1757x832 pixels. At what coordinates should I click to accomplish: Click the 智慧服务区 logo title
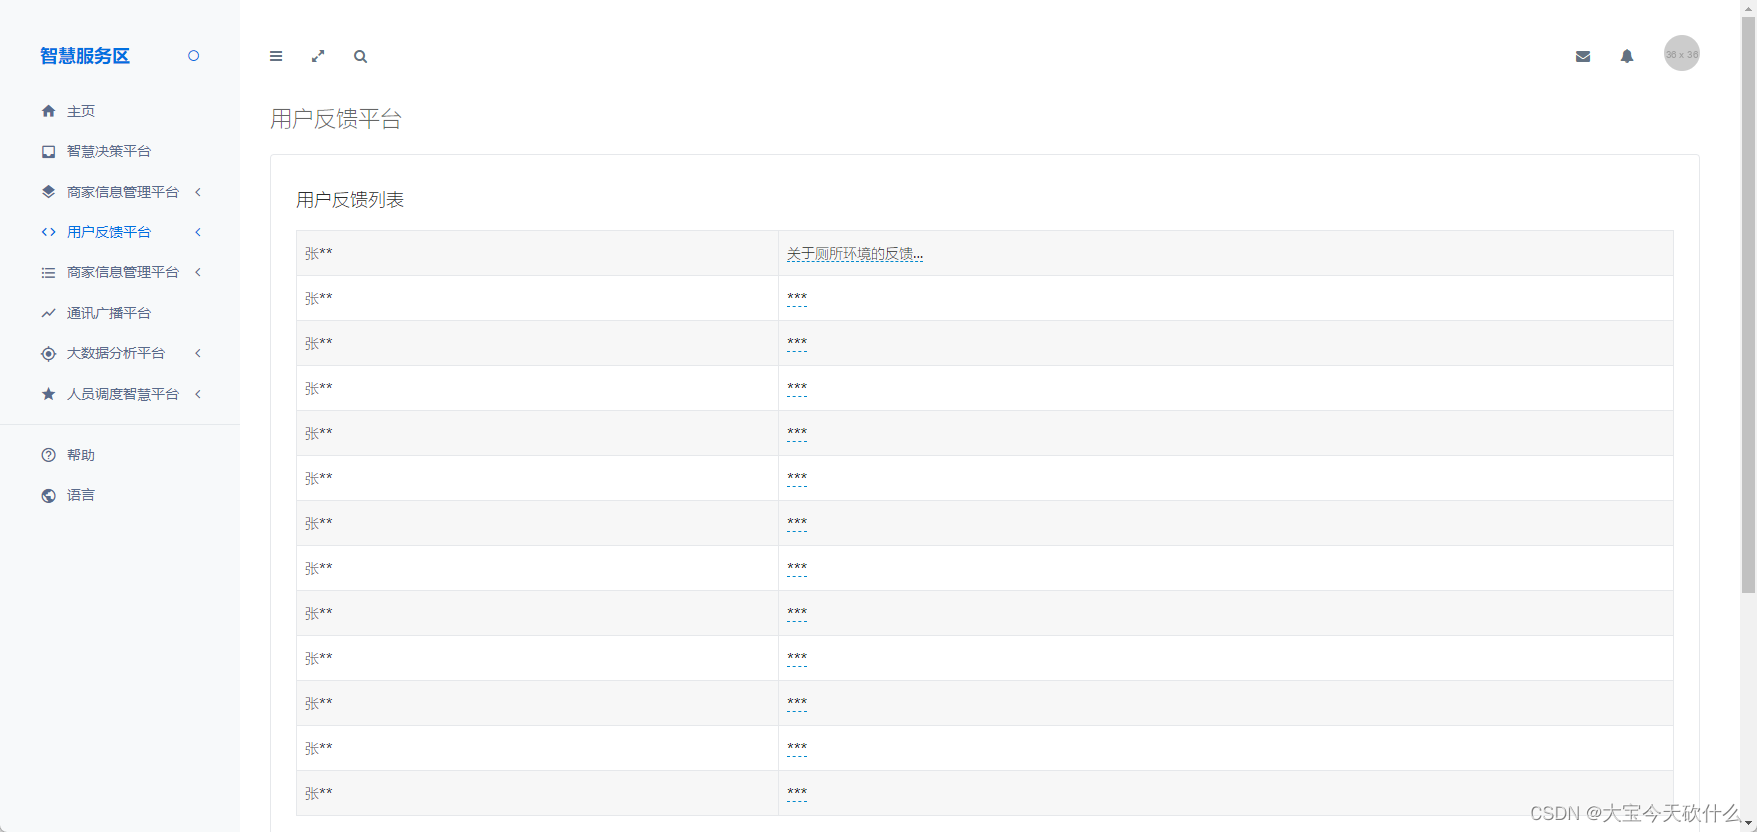click(x=85, y=56)
